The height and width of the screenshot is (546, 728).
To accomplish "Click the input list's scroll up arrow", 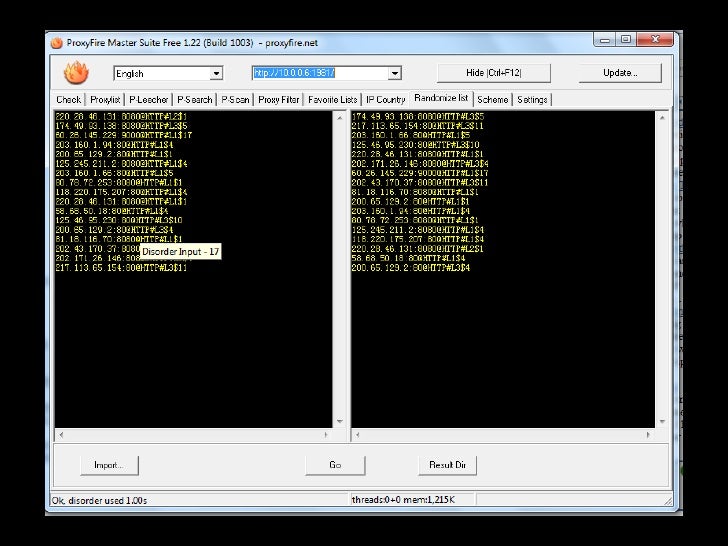I will 339,118.
